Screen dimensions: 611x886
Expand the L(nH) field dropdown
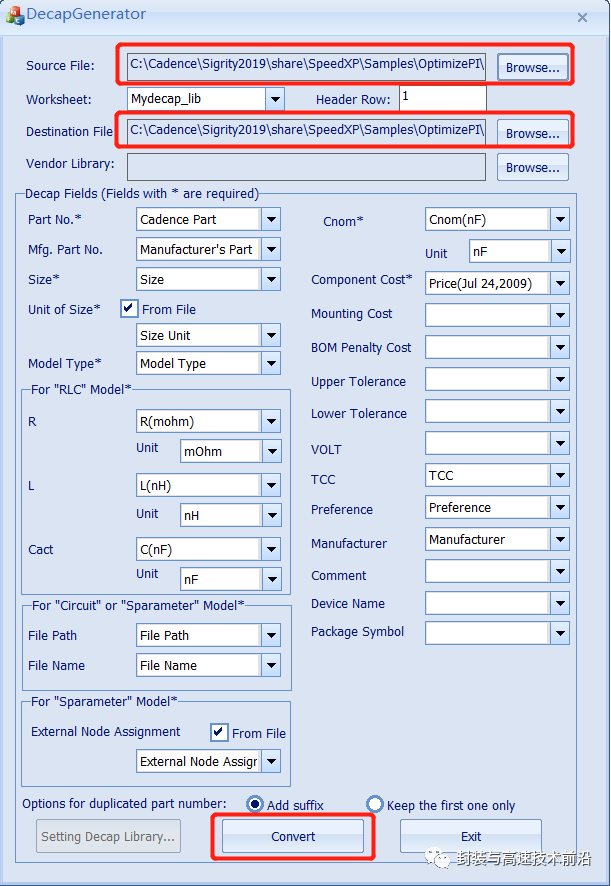(x=271, y=485)
